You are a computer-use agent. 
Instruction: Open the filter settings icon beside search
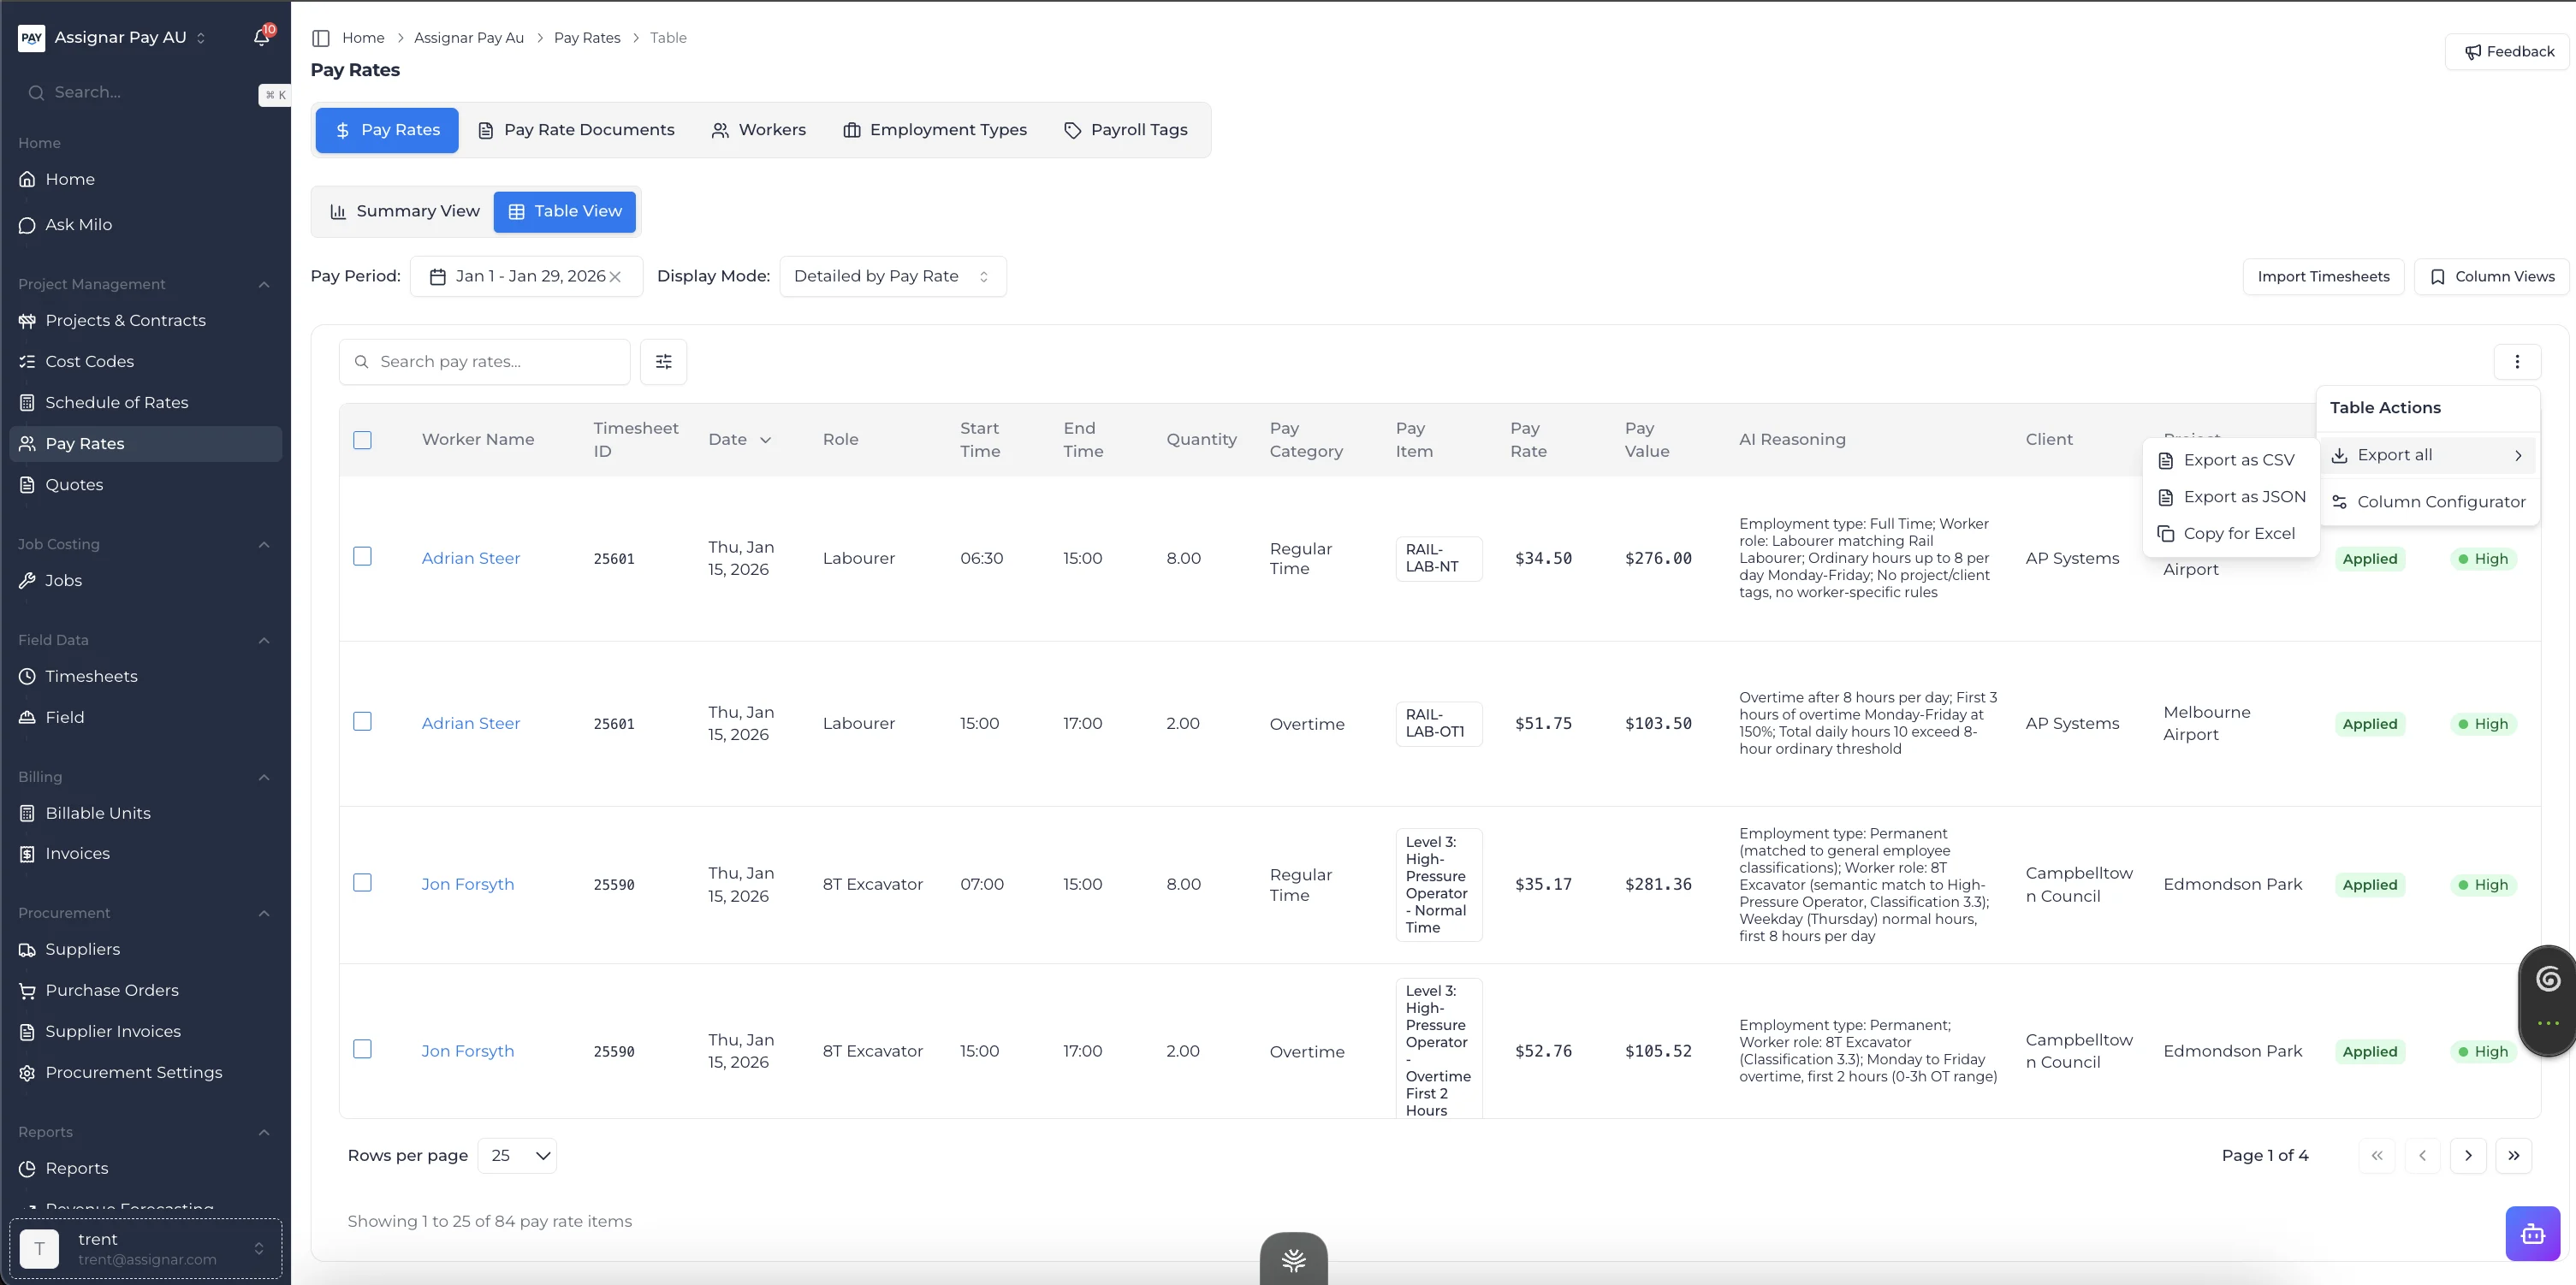coord(663,362)
